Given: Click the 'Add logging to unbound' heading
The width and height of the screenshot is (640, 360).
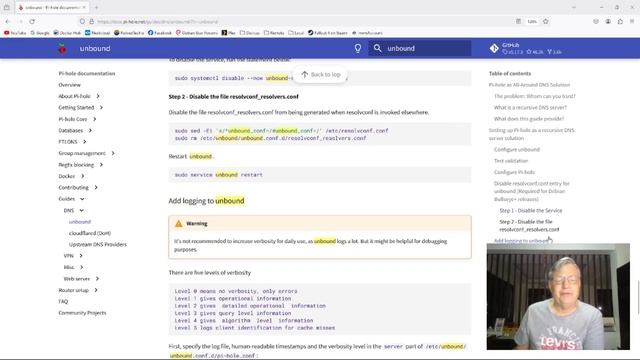Looking at the screenshot, I should point(206,201).
